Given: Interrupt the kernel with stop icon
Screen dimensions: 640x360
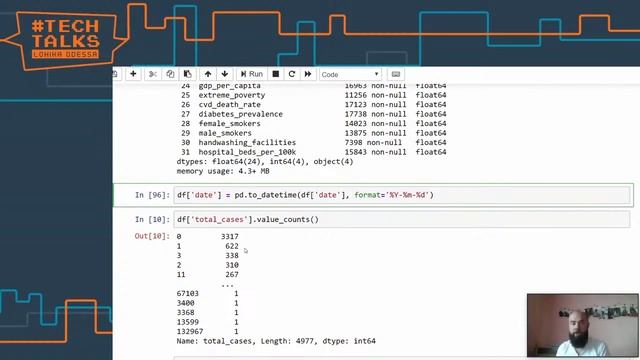Looking at the screenshot, I should pyautogui.click(x=276, y=74).
